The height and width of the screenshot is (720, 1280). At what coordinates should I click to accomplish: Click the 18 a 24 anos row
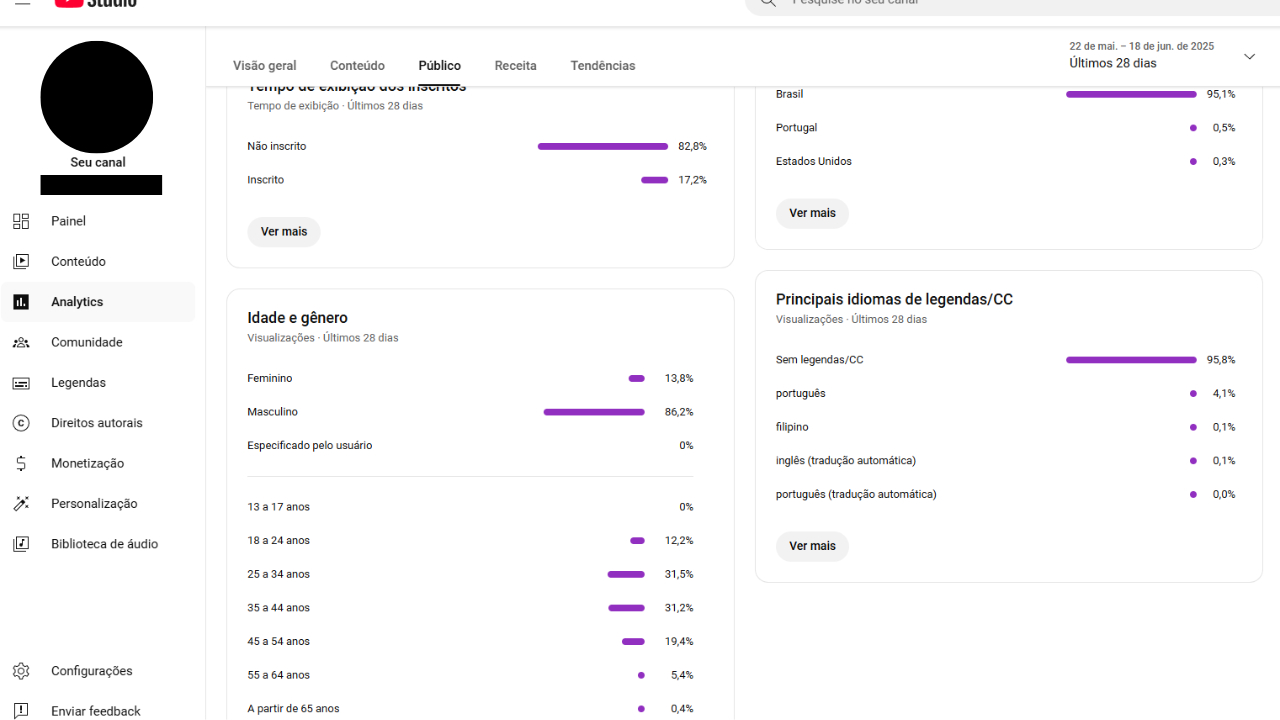point(470,541)
